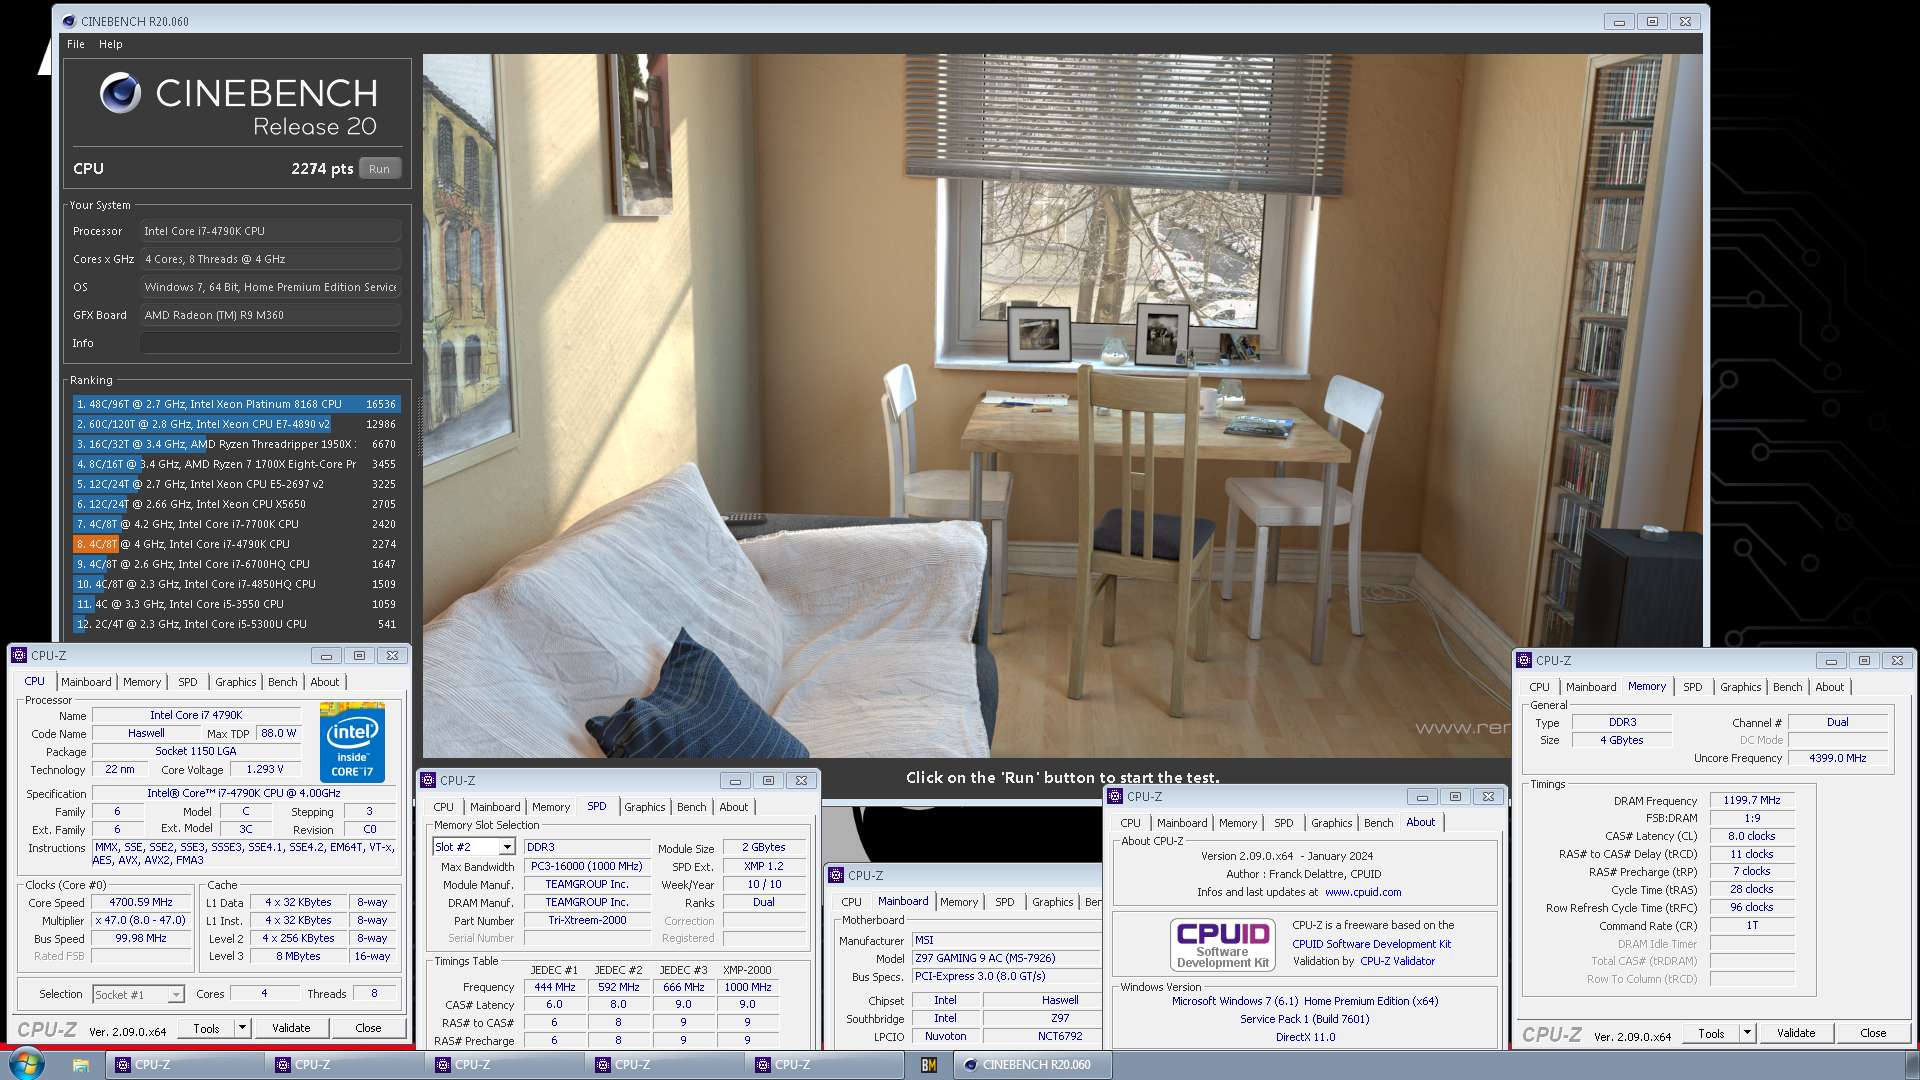
Task: Switch to Mainboard tab in CPU window
Action: (x=86, y=682)
